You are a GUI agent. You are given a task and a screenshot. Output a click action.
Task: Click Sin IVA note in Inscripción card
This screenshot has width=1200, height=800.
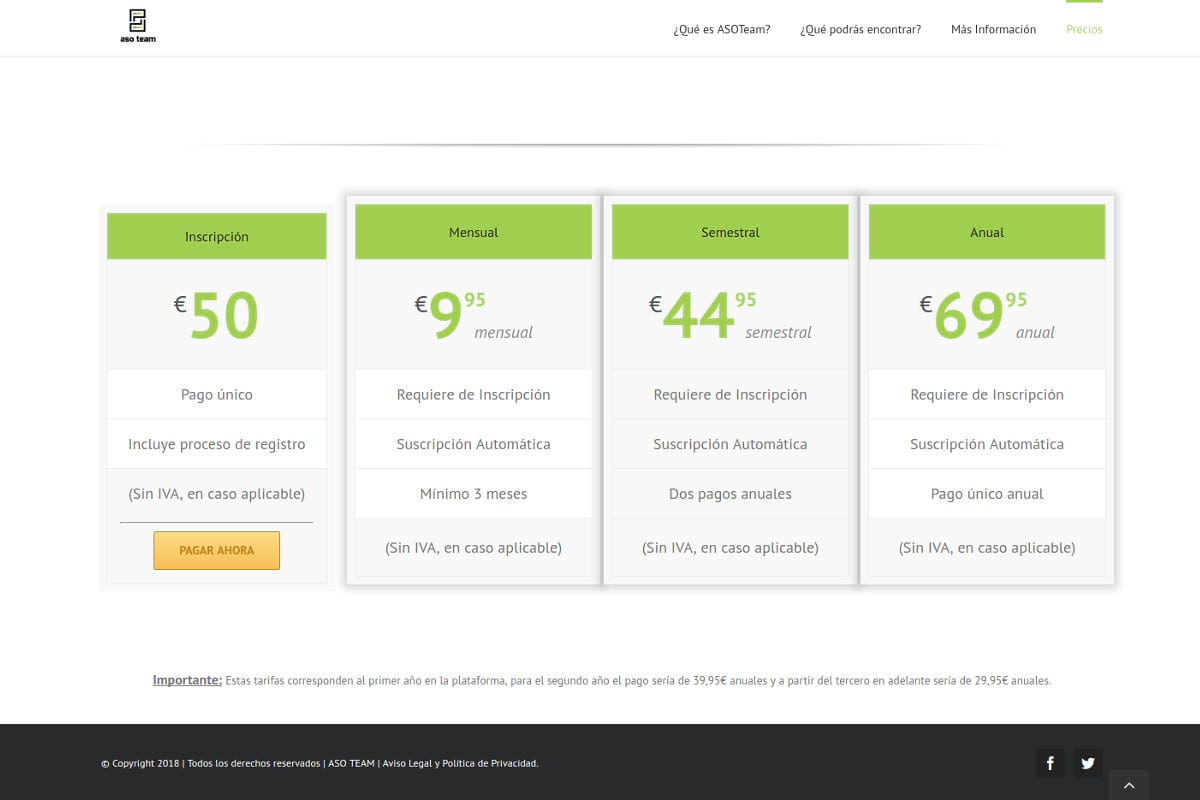[217, 494]
